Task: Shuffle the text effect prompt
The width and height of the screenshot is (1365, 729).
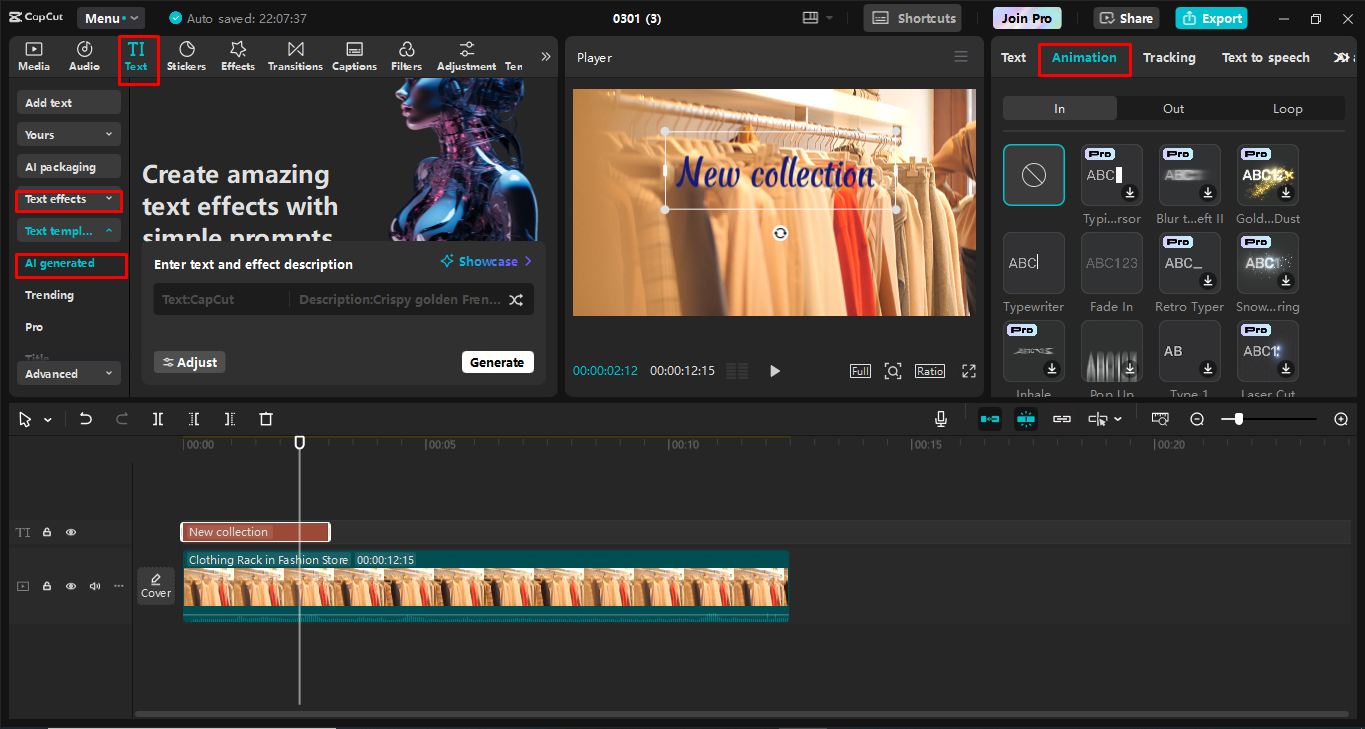Action: (x=516, y=299)
